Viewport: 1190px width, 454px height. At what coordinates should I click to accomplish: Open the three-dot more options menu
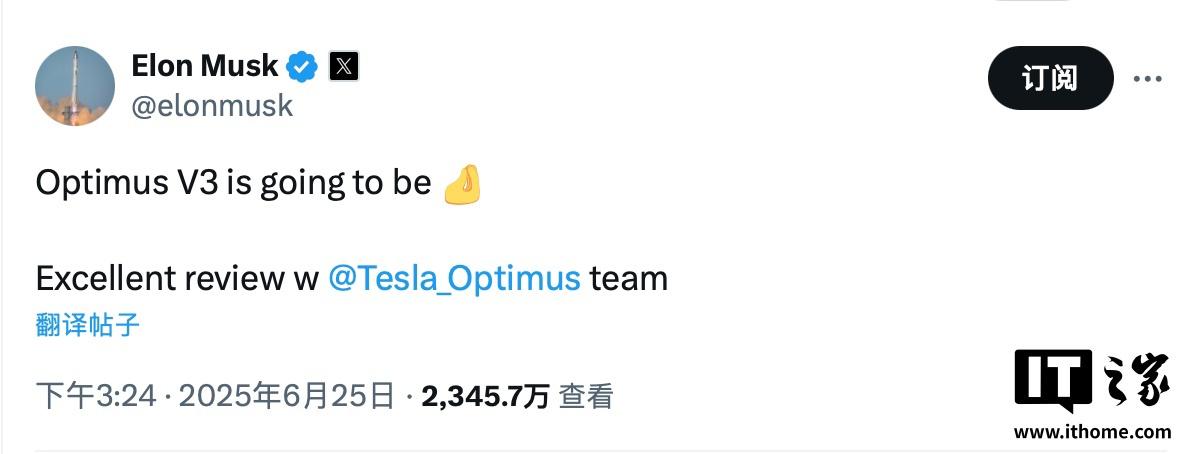(x=1147, y=79)
